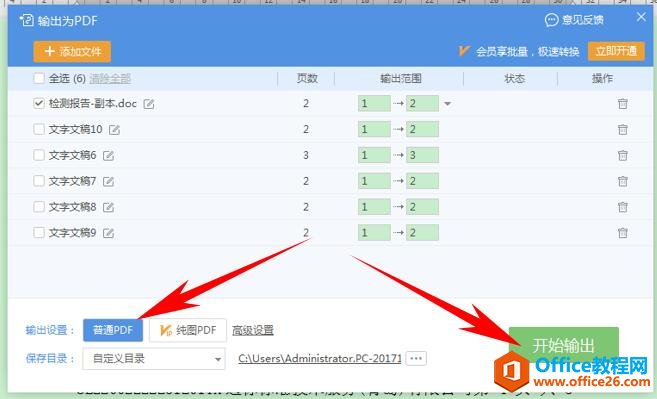The image size is (657, 399).
Task: Click end page field of 文字文稿10
Action: pyautogui.click(x=422, y=129)
